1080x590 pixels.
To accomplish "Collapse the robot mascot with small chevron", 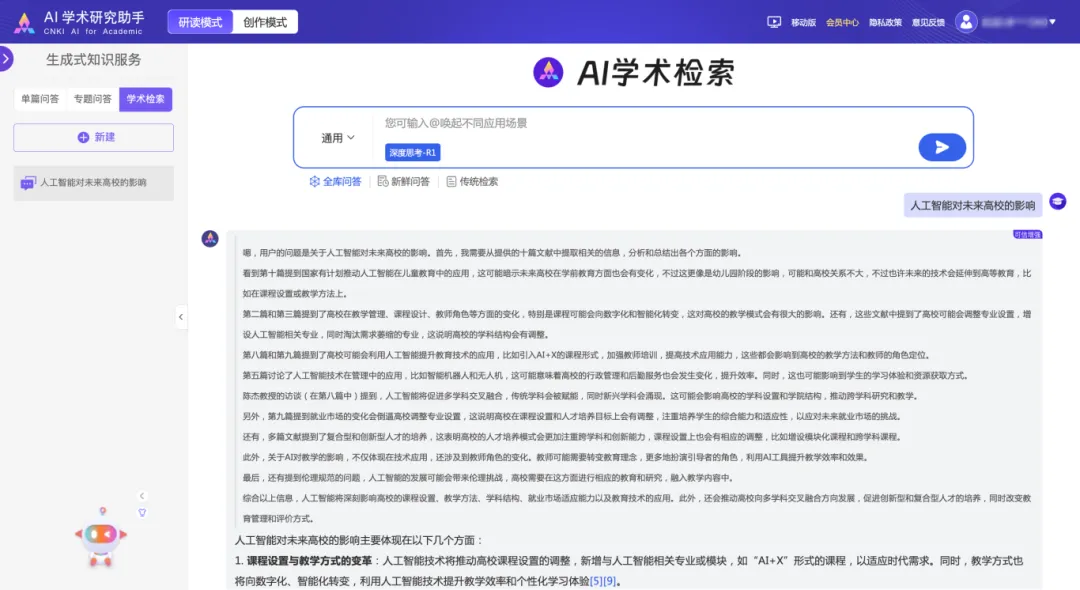I will point(142,496).
